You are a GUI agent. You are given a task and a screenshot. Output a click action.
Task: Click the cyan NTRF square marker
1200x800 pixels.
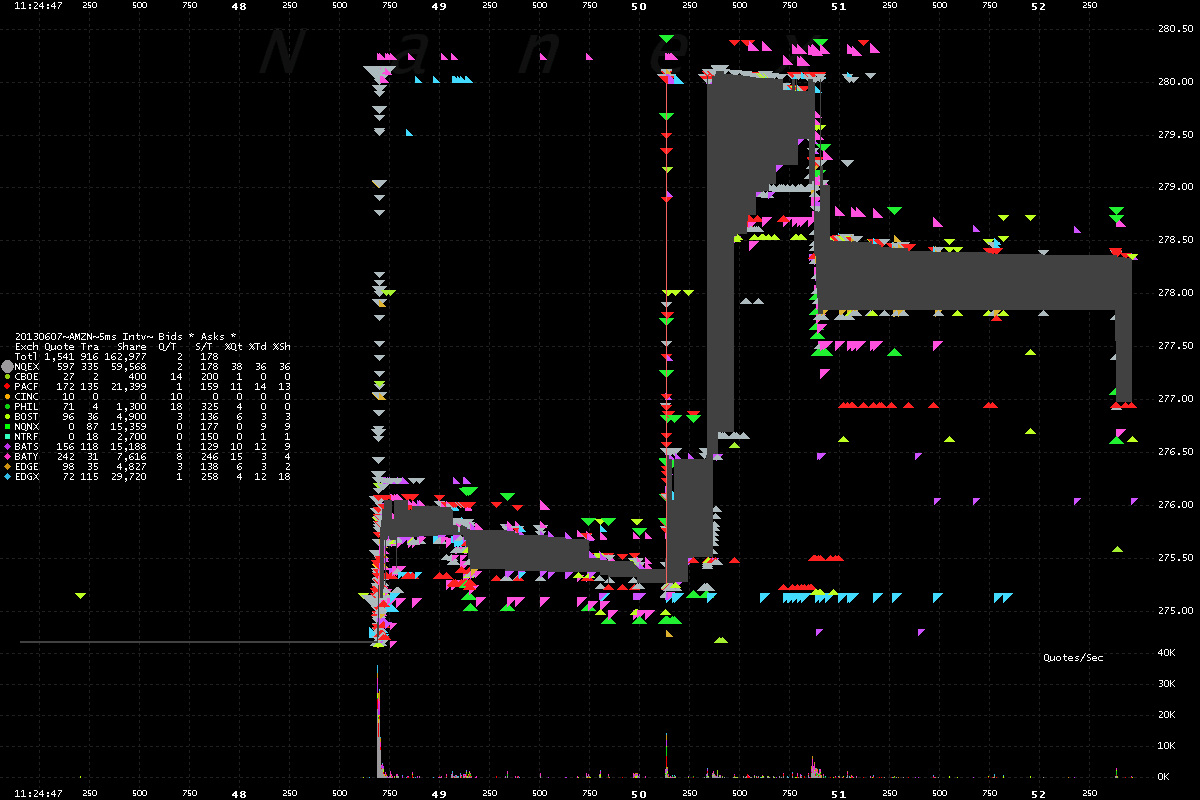coord(7,436)
